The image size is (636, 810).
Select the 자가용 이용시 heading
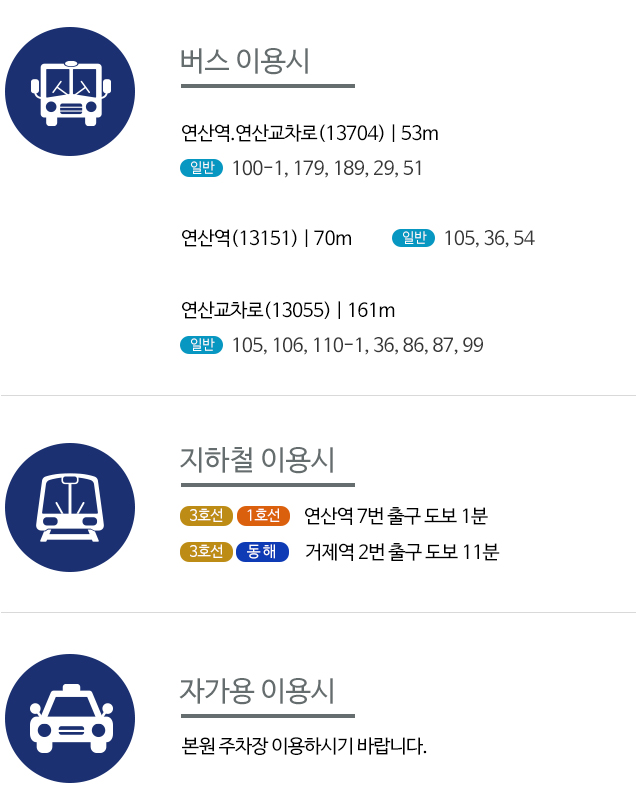click(257, 691)
